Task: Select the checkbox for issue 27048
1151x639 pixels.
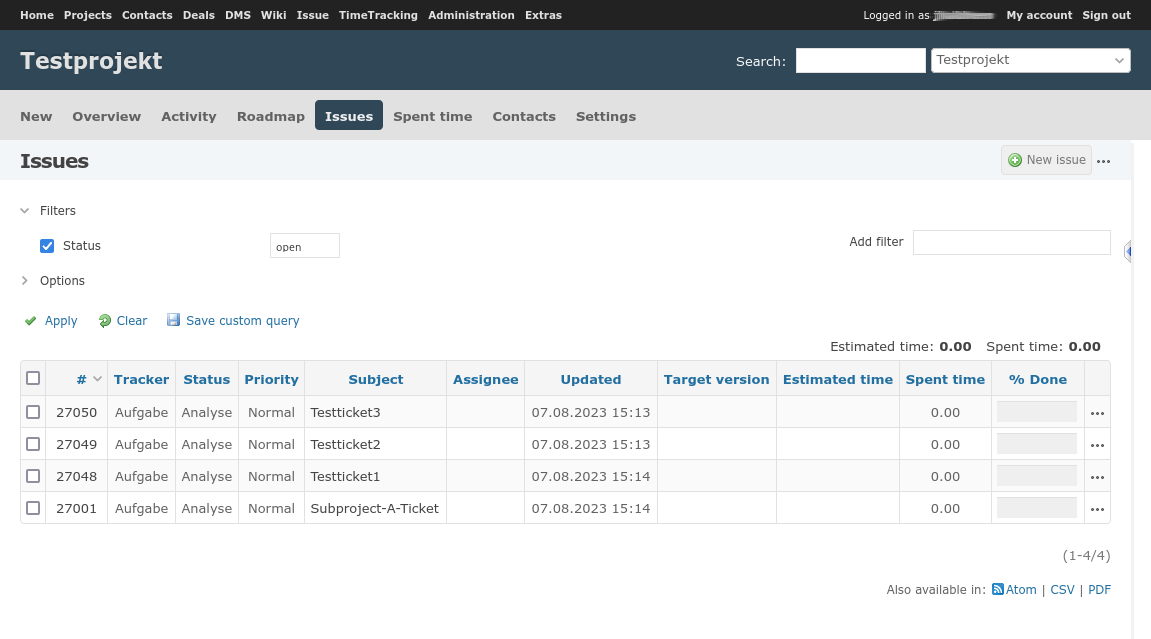Action: 33,476
